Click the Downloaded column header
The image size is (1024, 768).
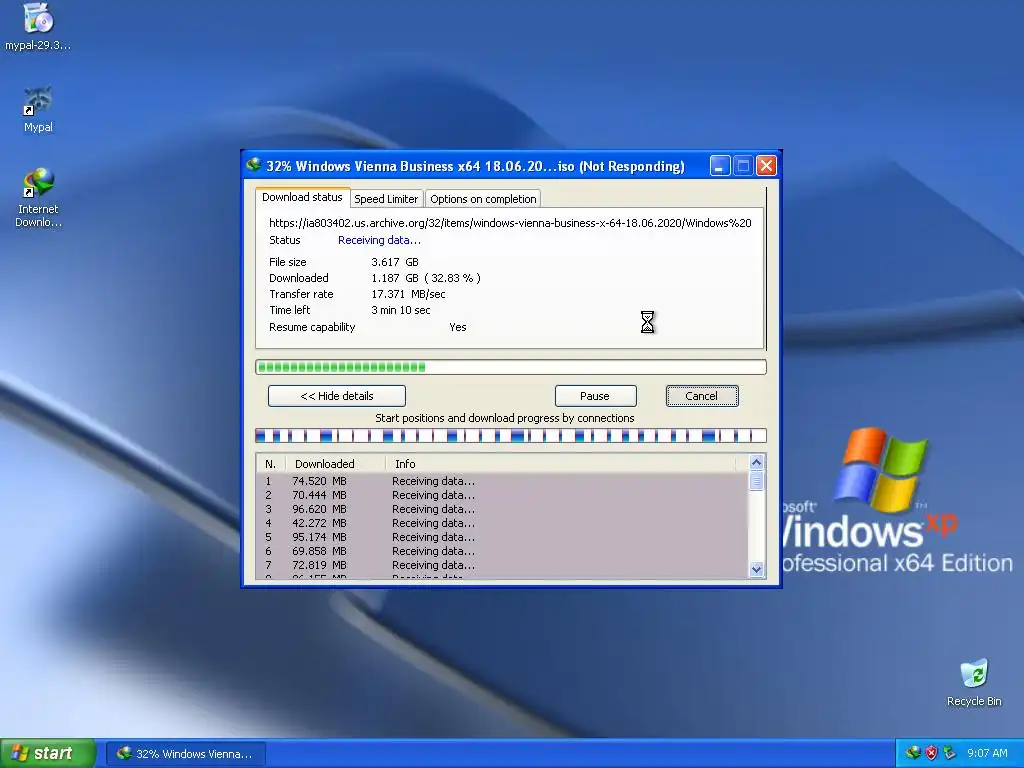pos(336,464)
